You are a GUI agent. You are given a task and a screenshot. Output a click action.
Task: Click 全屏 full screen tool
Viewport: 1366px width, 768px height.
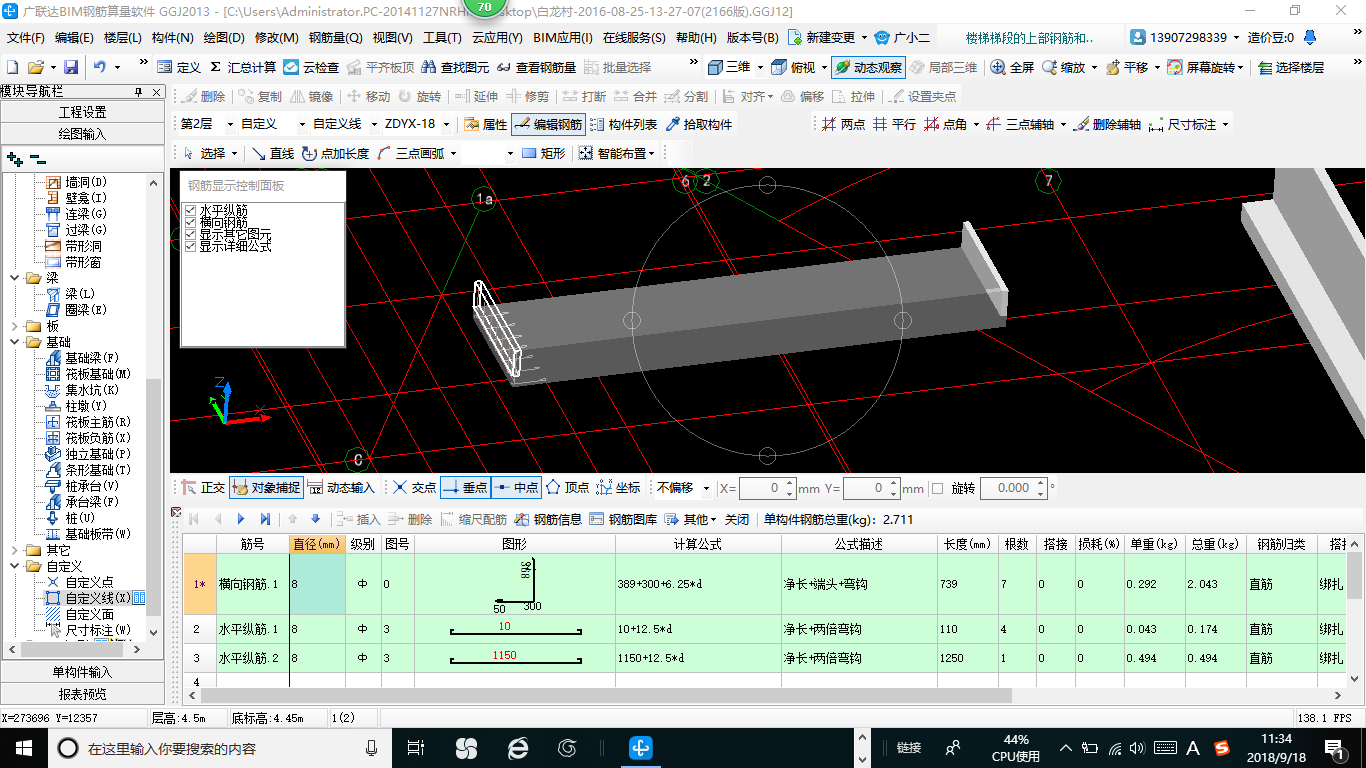pos(1012,67)
